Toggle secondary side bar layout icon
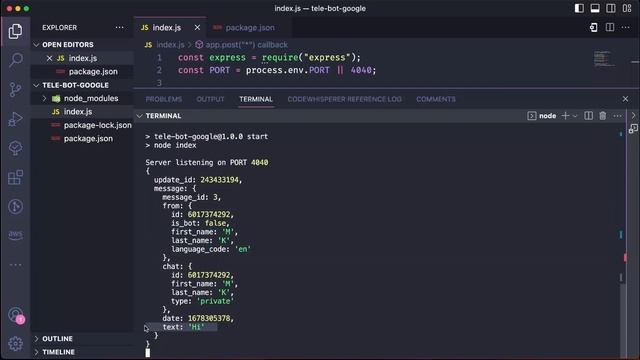The width and height of the screenshot is (640, 360). 611,8
